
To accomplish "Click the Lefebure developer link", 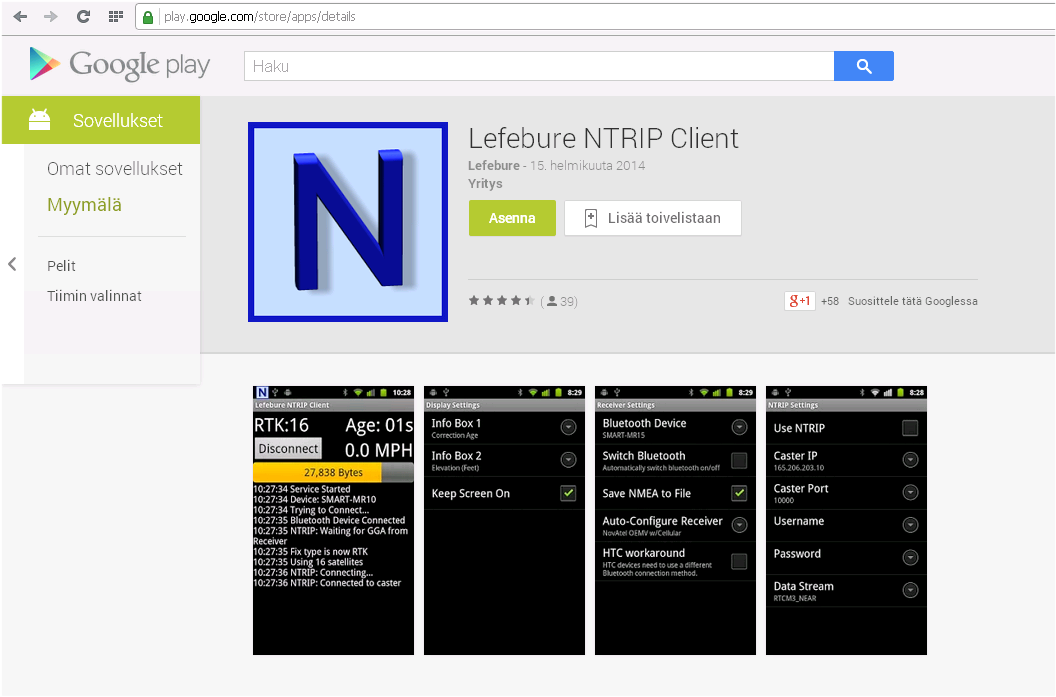I will (x=494, y=166).
